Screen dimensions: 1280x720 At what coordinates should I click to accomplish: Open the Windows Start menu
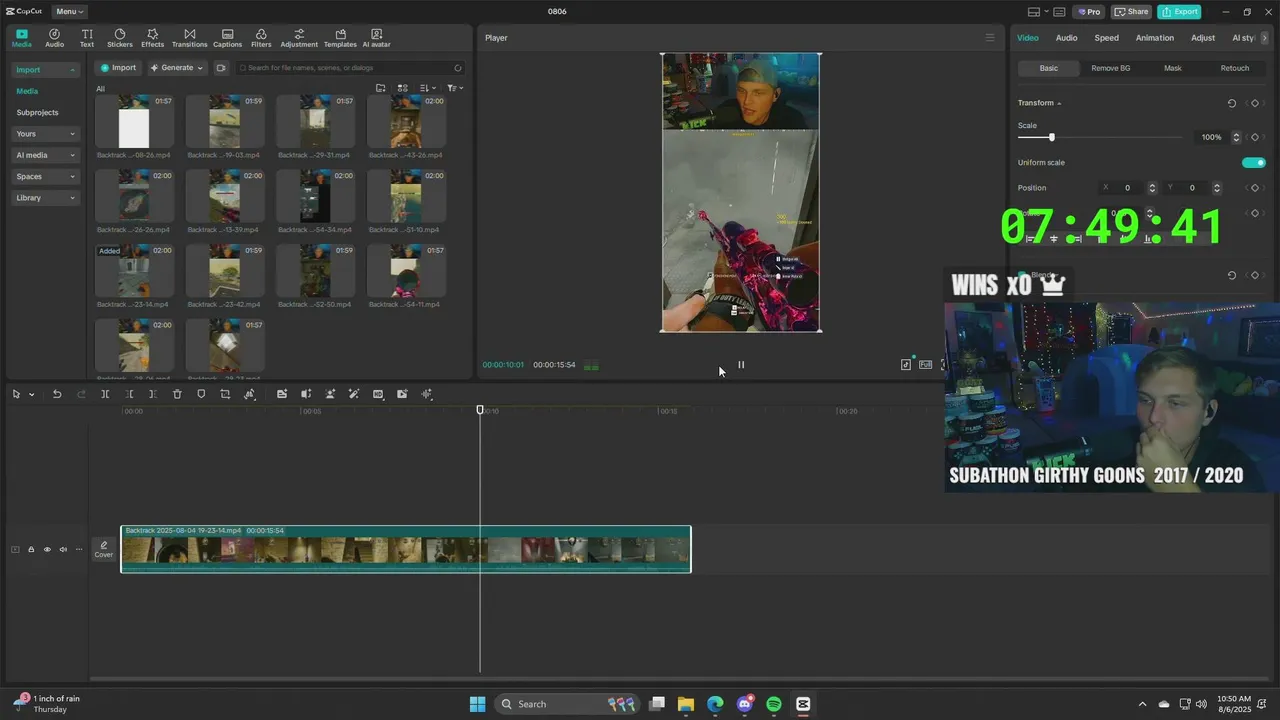pos(477,704)
